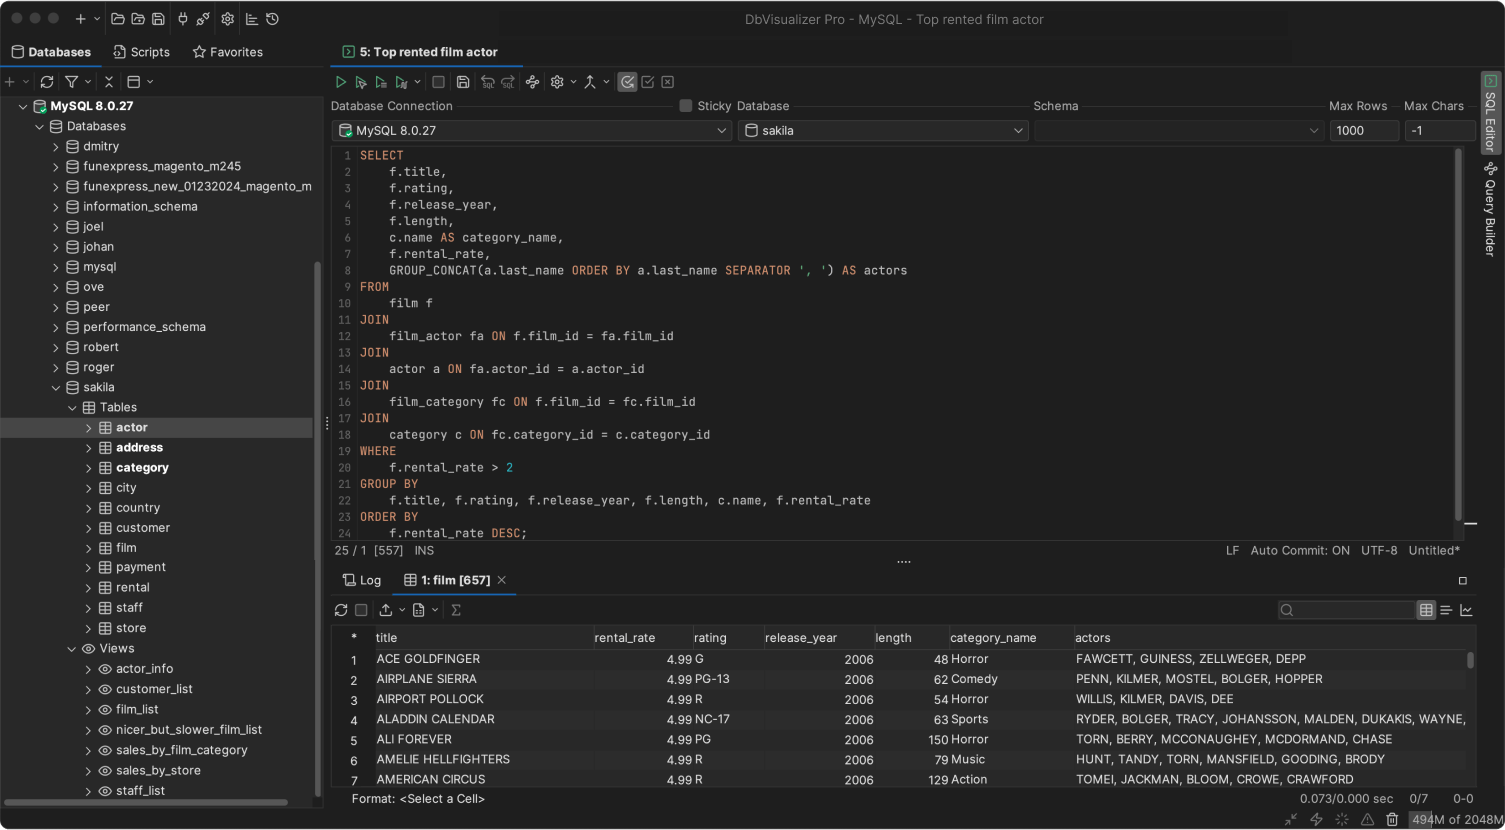Collapse the Views node
Screen dimensions: 1505x830
click(72, 649)
